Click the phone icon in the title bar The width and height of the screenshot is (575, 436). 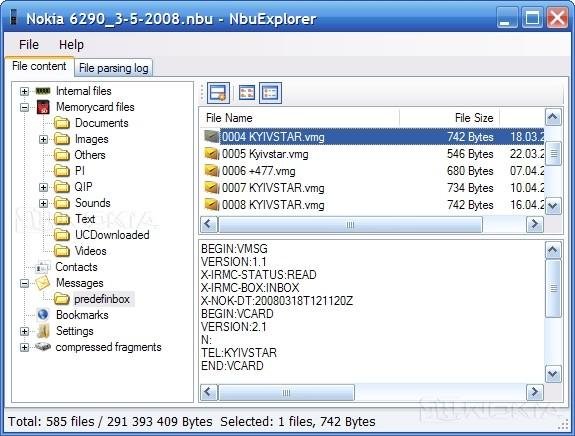coord(14,17)
